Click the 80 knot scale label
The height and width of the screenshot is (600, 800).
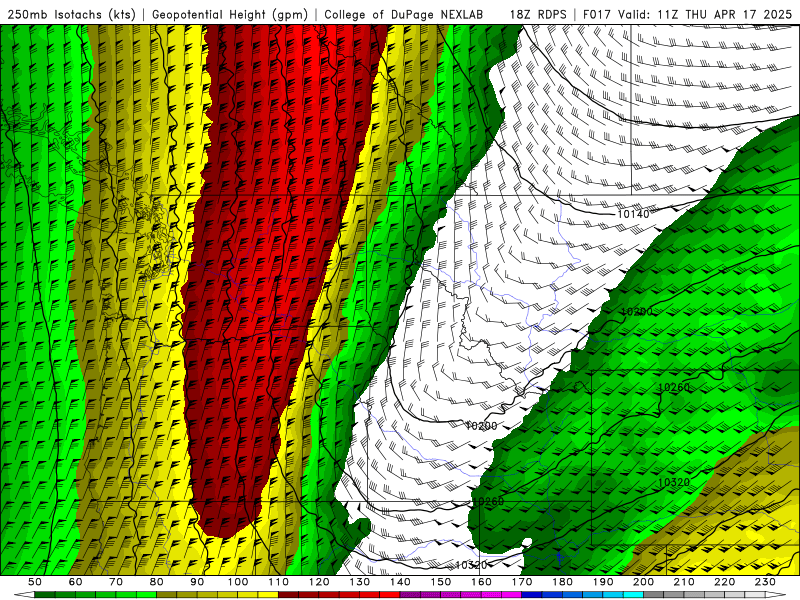click(157, 582)
